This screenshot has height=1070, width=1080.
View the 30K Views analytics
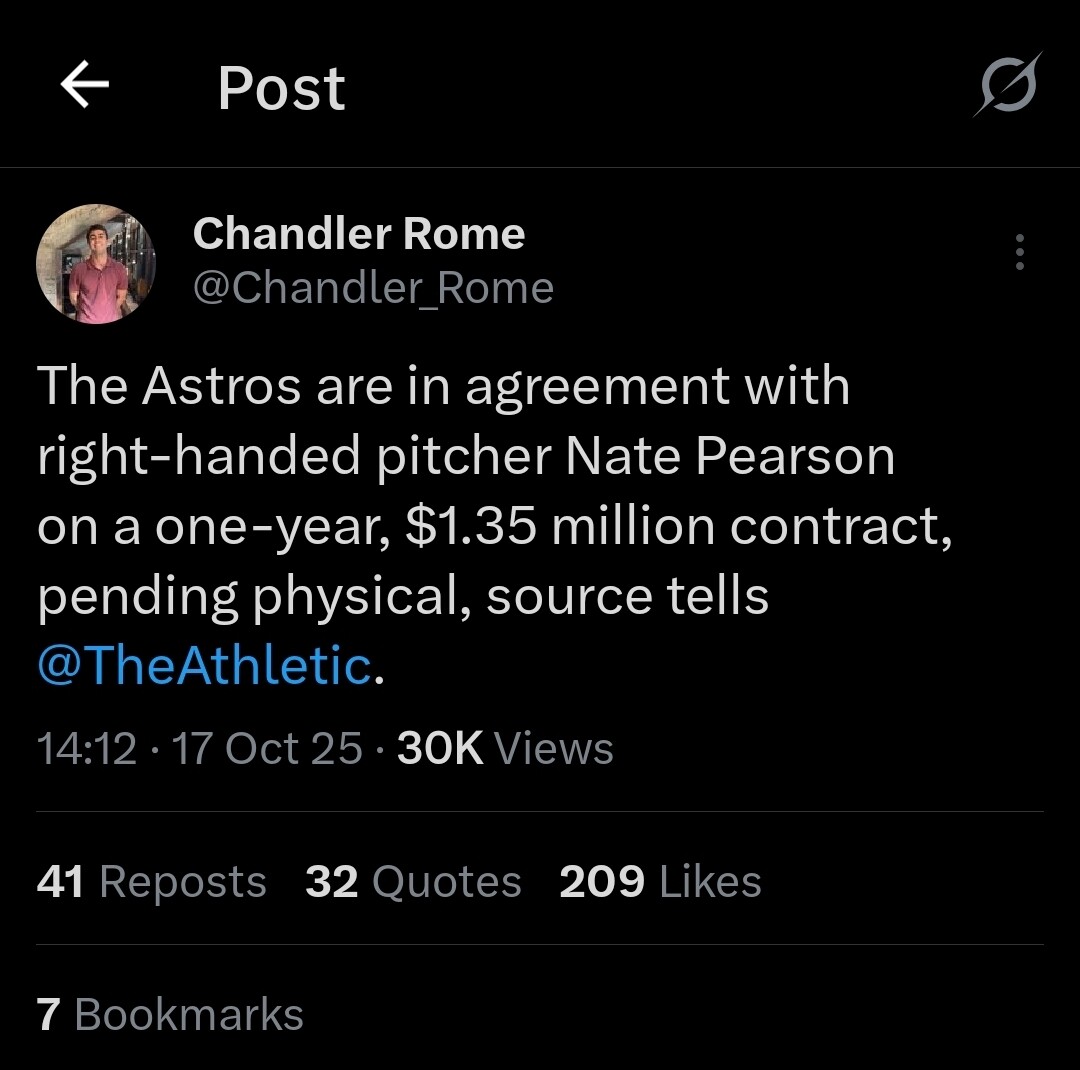click(505, 749)
